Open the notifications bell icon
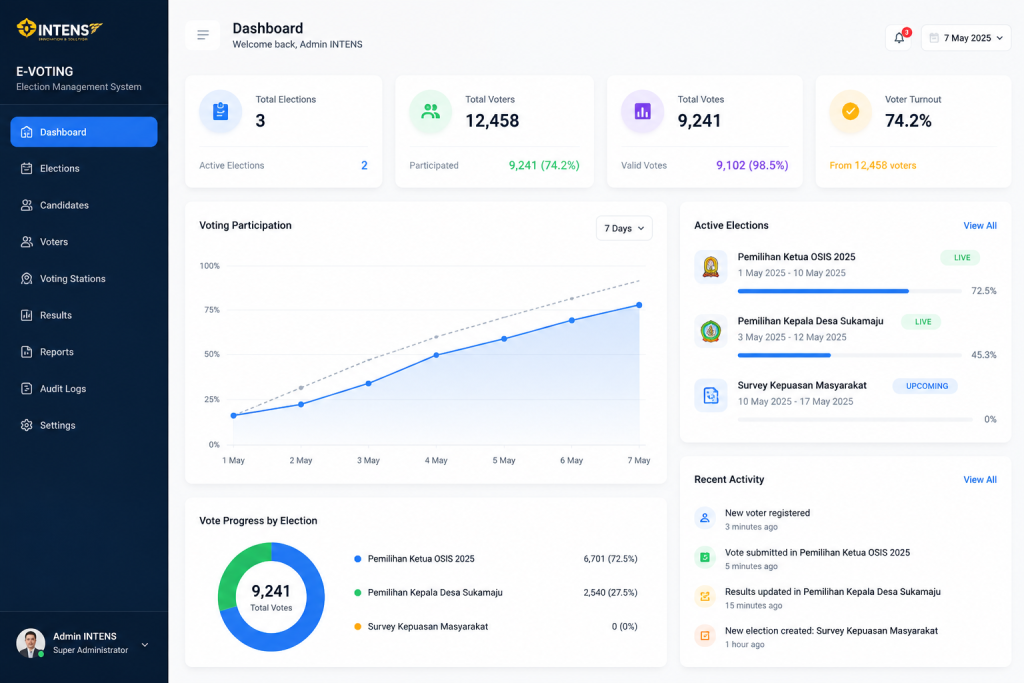This screenshot has height=683, width=1024. (x=899, y=38)
